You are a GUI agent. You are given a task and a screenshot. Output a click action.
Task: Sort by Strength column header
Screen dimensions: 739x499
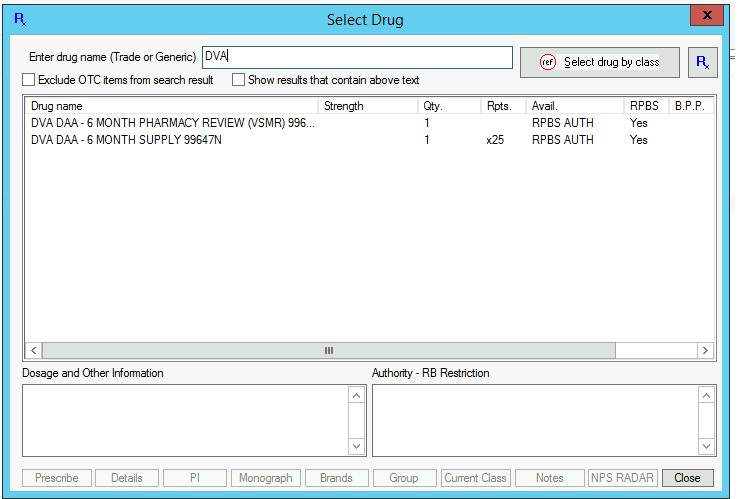(x=368, y=106)
